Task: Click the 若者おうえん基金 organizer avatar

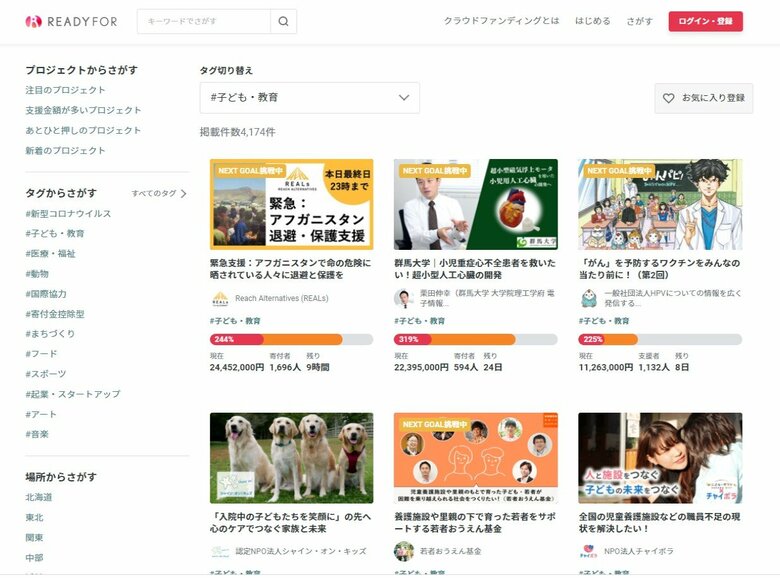Action: (403, 551)
